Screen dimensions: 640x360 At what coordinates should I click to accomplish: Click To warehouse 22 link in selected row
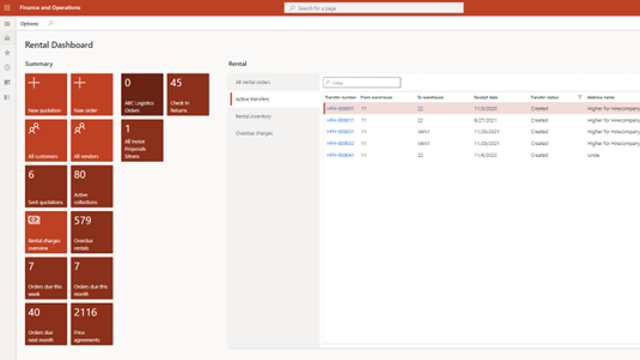[420, 109]
